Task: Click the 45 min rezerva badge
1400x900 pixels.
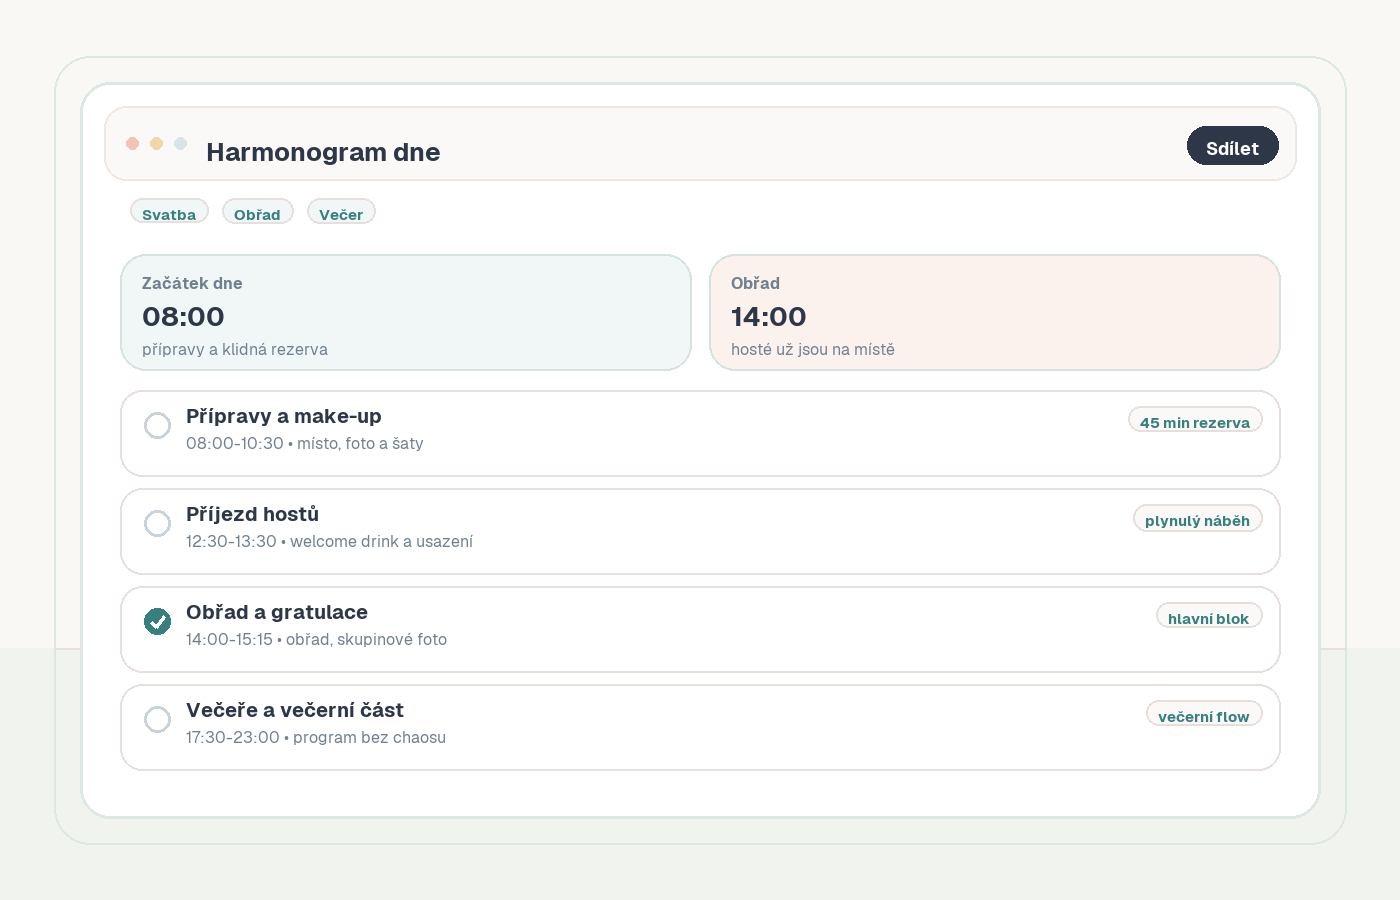Action: 1194,421
